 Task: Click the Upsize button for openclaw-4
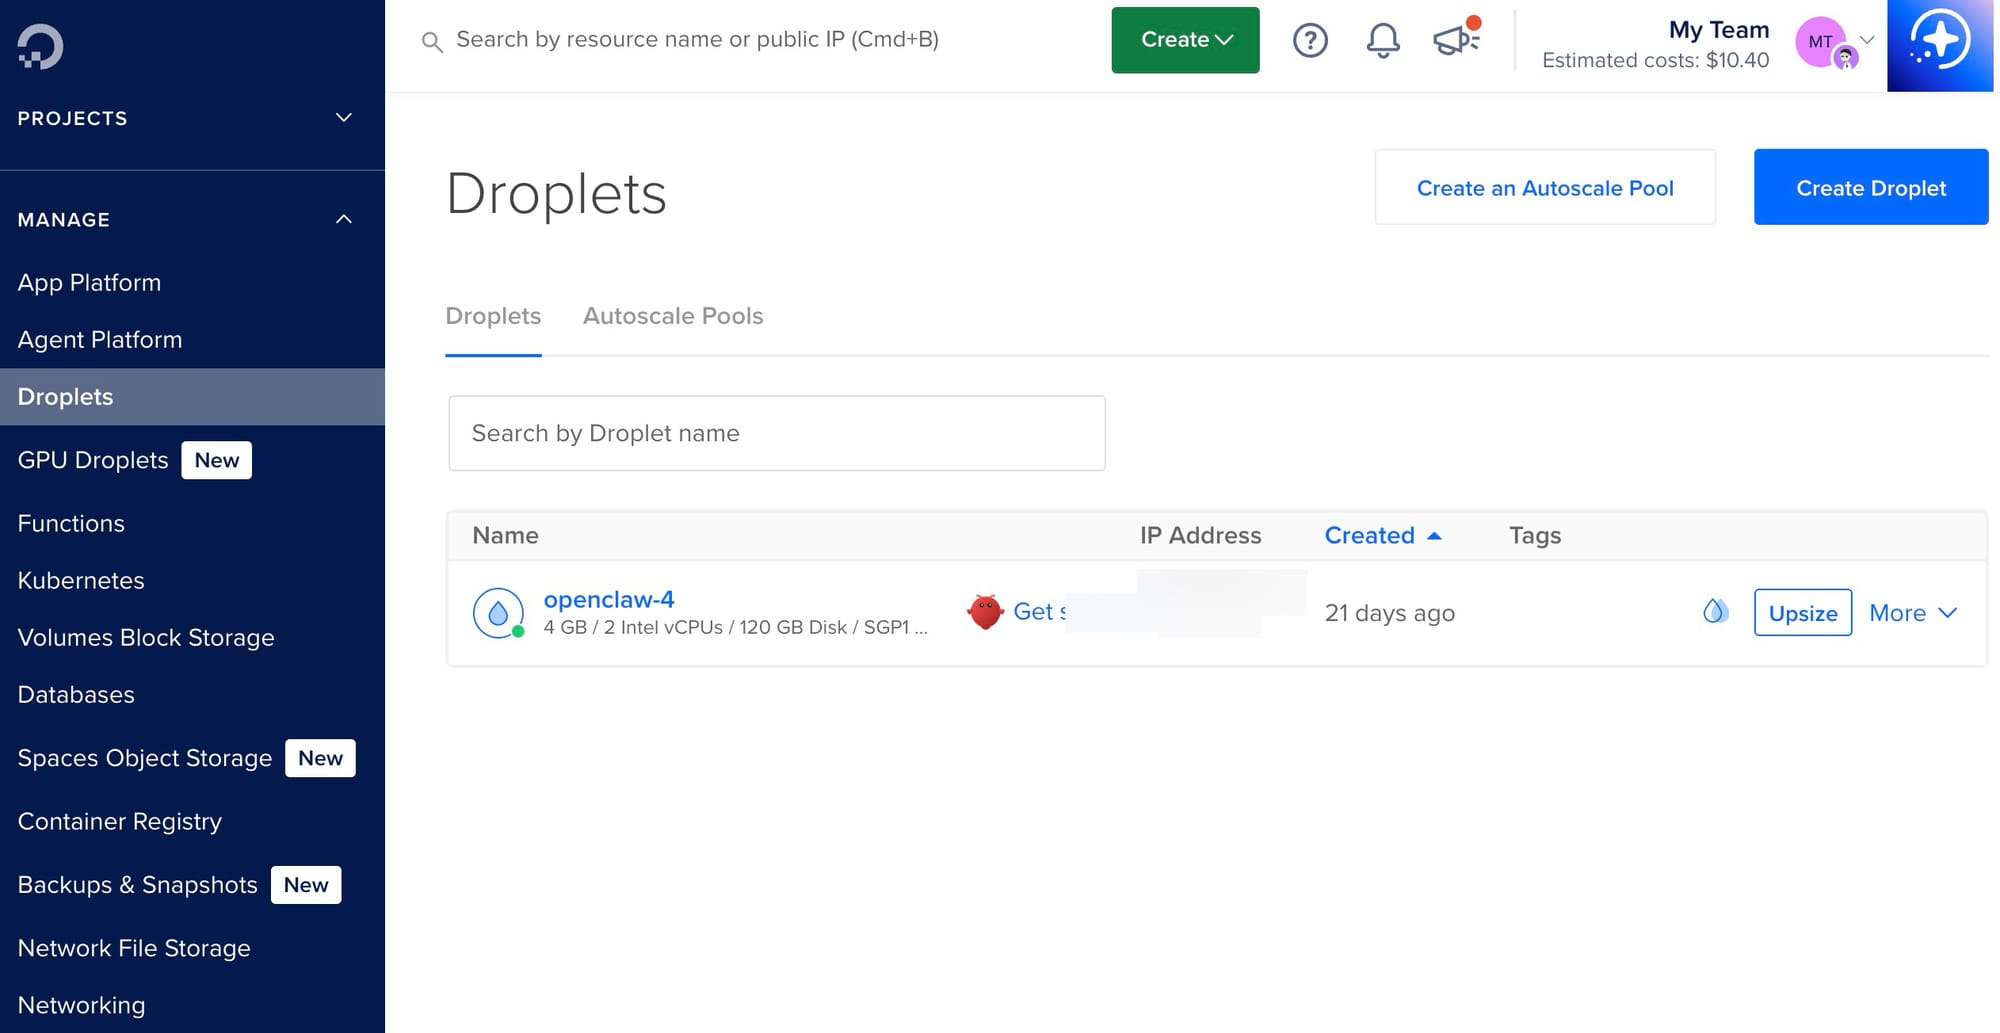click(1803, 613)
